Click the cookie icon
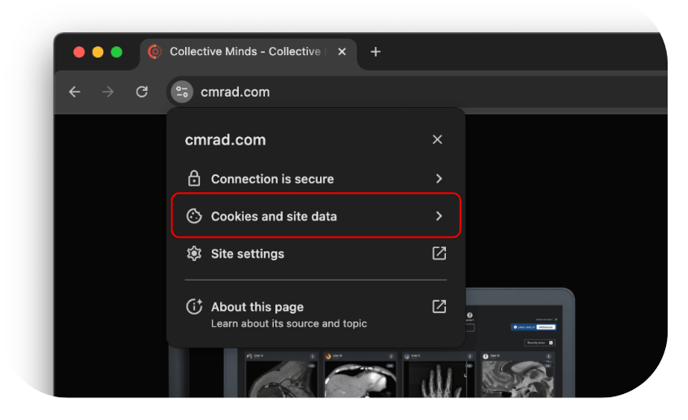This screenshot has width=688, height=420. point(194,216)
